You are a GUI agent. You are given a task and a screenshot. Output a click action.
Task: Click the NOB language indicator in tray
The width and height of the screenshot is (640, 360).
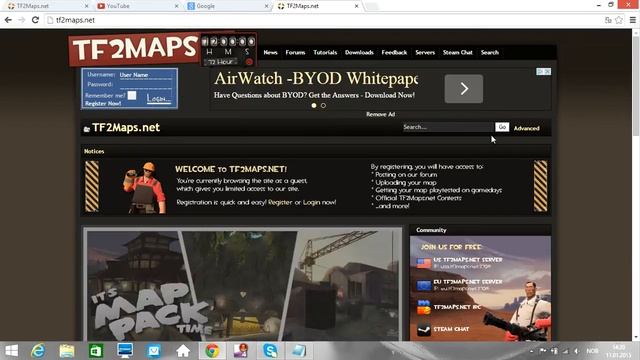coord(592,351)
